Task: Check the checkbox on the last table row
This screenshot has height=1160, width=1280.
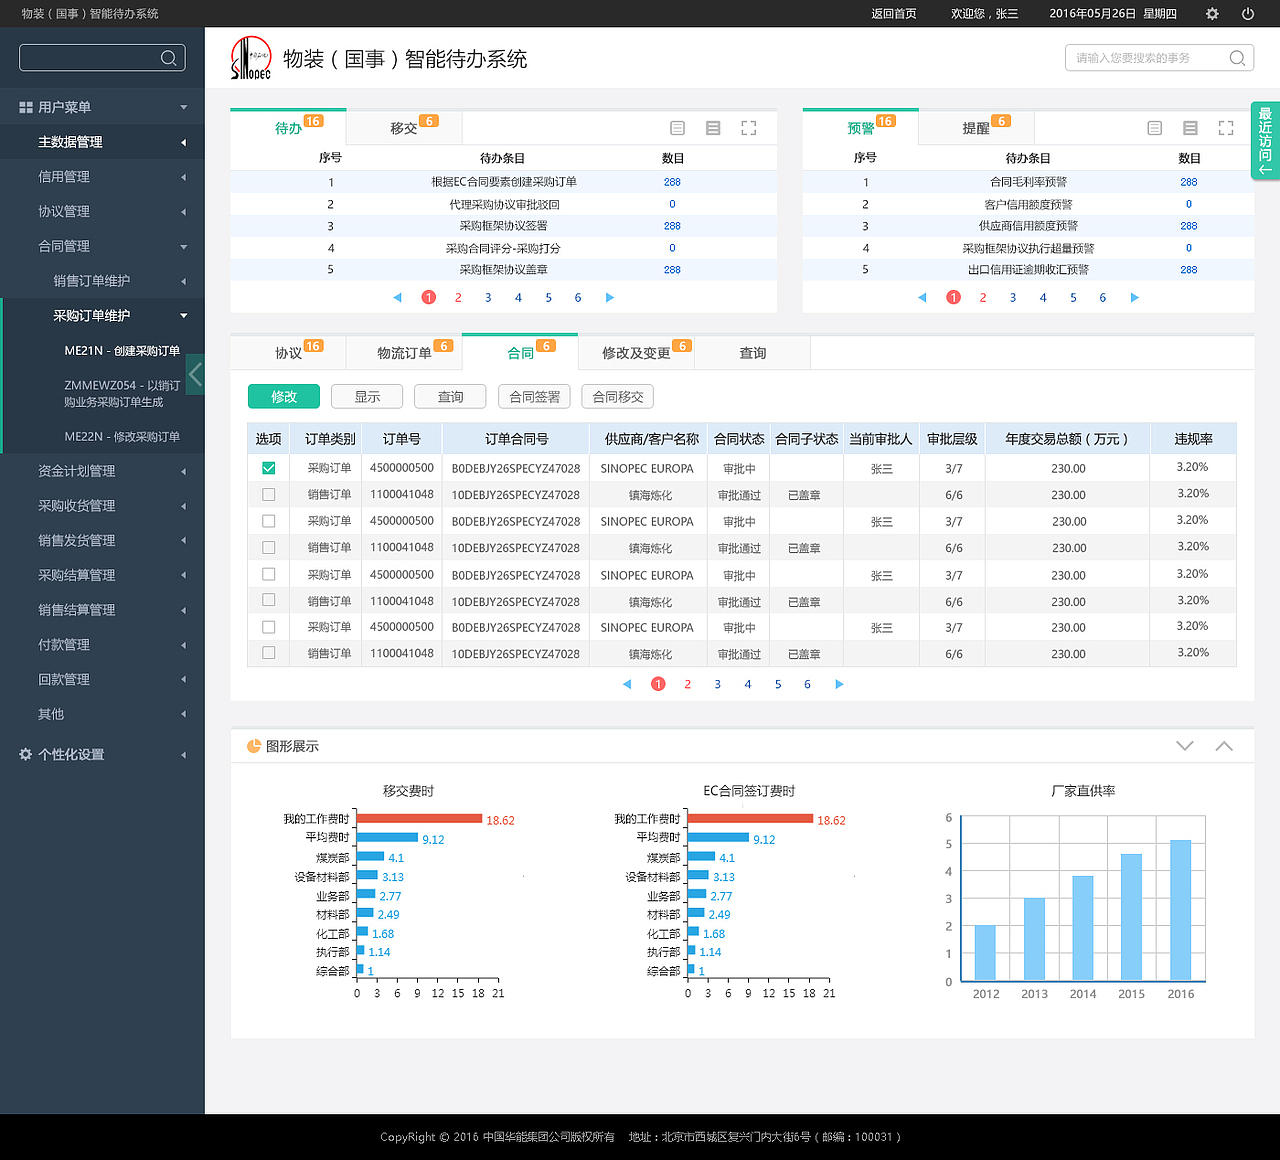Action: (x=268, y=653)
